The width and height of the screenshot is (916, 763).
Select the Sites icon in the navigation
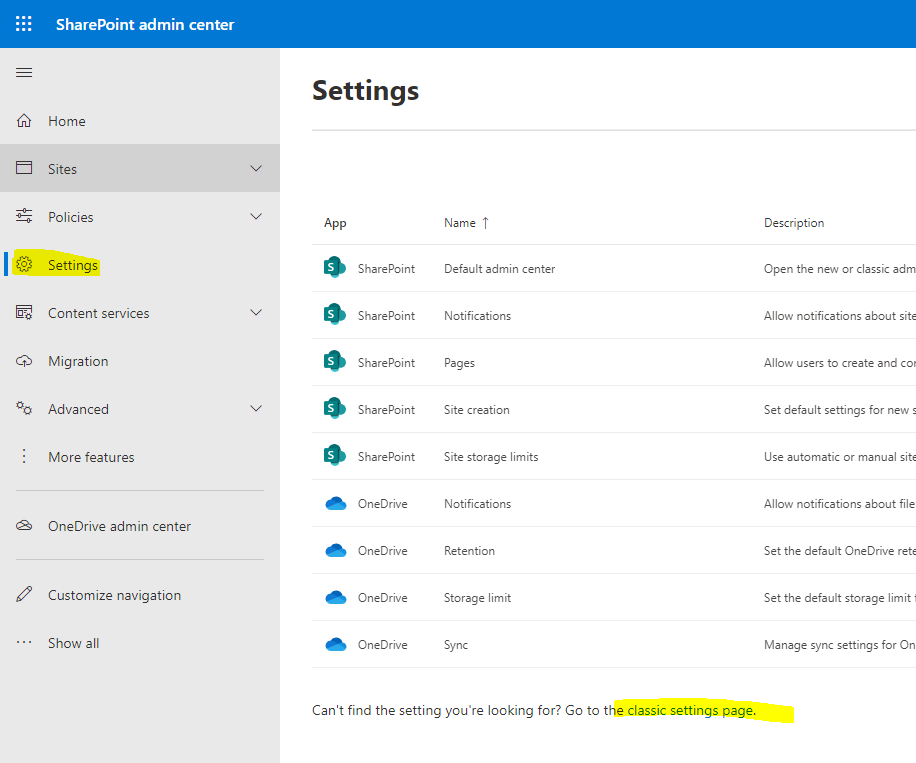[x=24, y=168]
